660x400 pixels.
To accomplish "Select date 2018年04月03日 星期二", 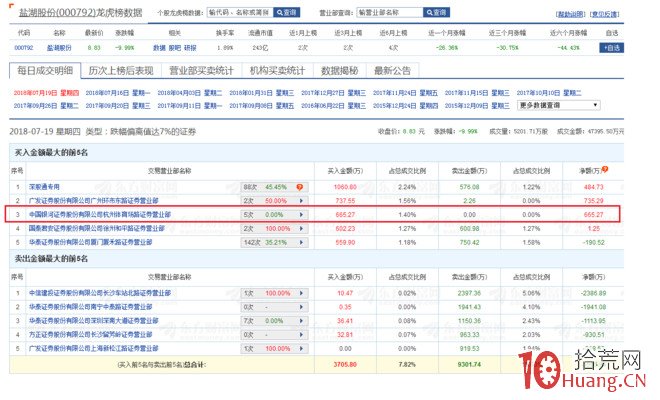I will click(190, 93).
